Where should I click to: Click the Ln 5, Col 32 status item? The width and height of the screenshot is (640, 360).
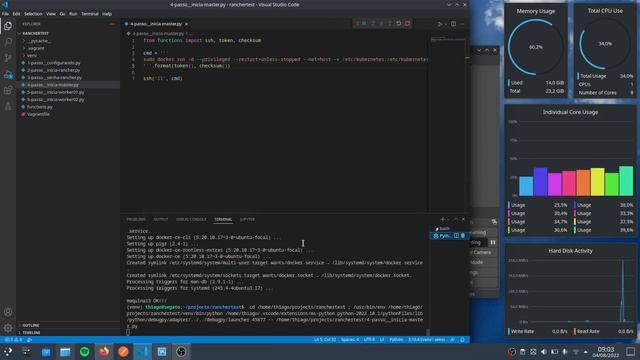(325, 340)
